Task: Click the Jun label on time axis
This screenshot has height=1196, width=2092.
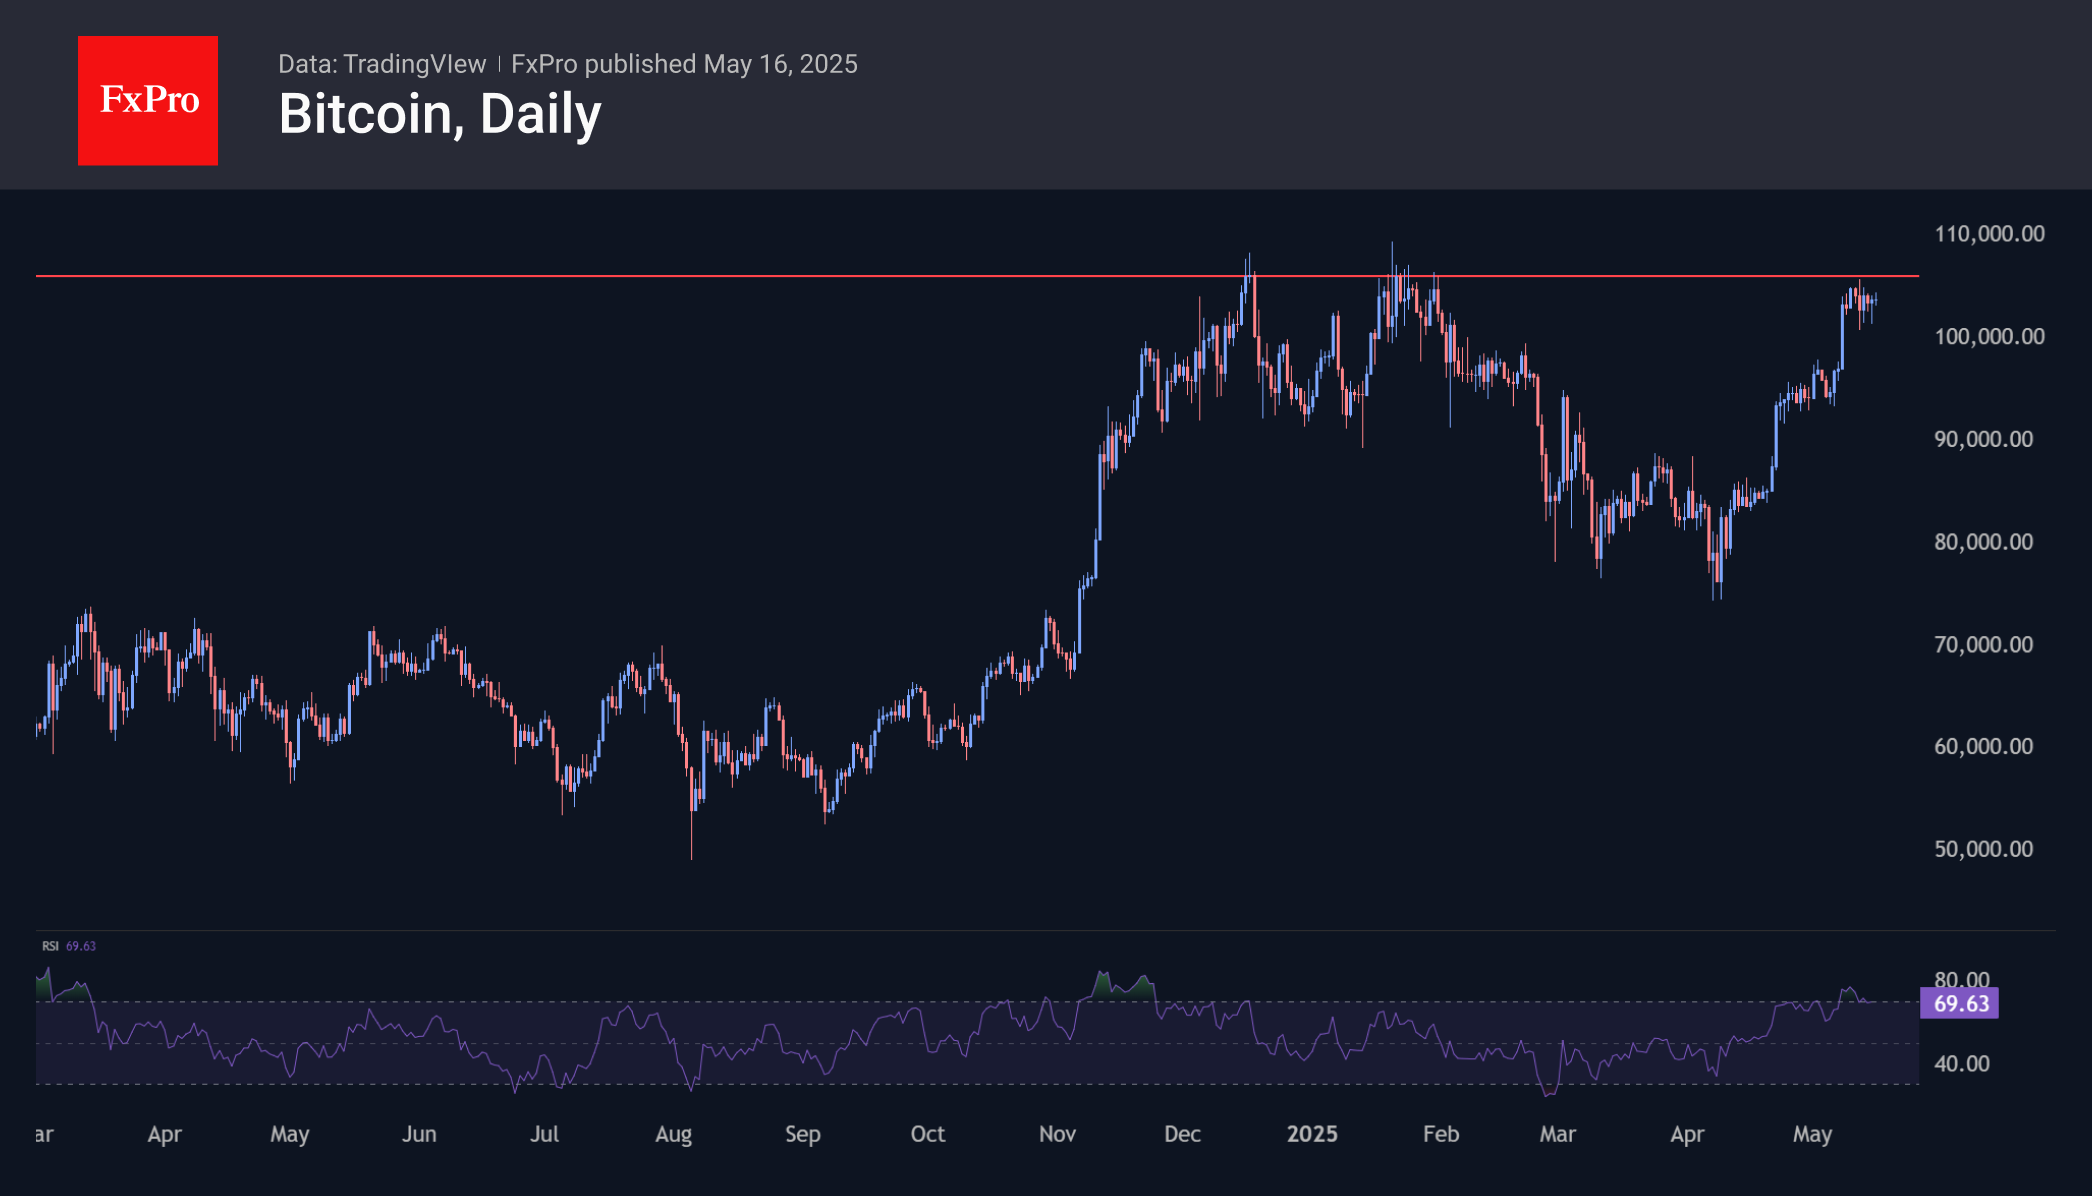Action: (x=419, y=1134)
